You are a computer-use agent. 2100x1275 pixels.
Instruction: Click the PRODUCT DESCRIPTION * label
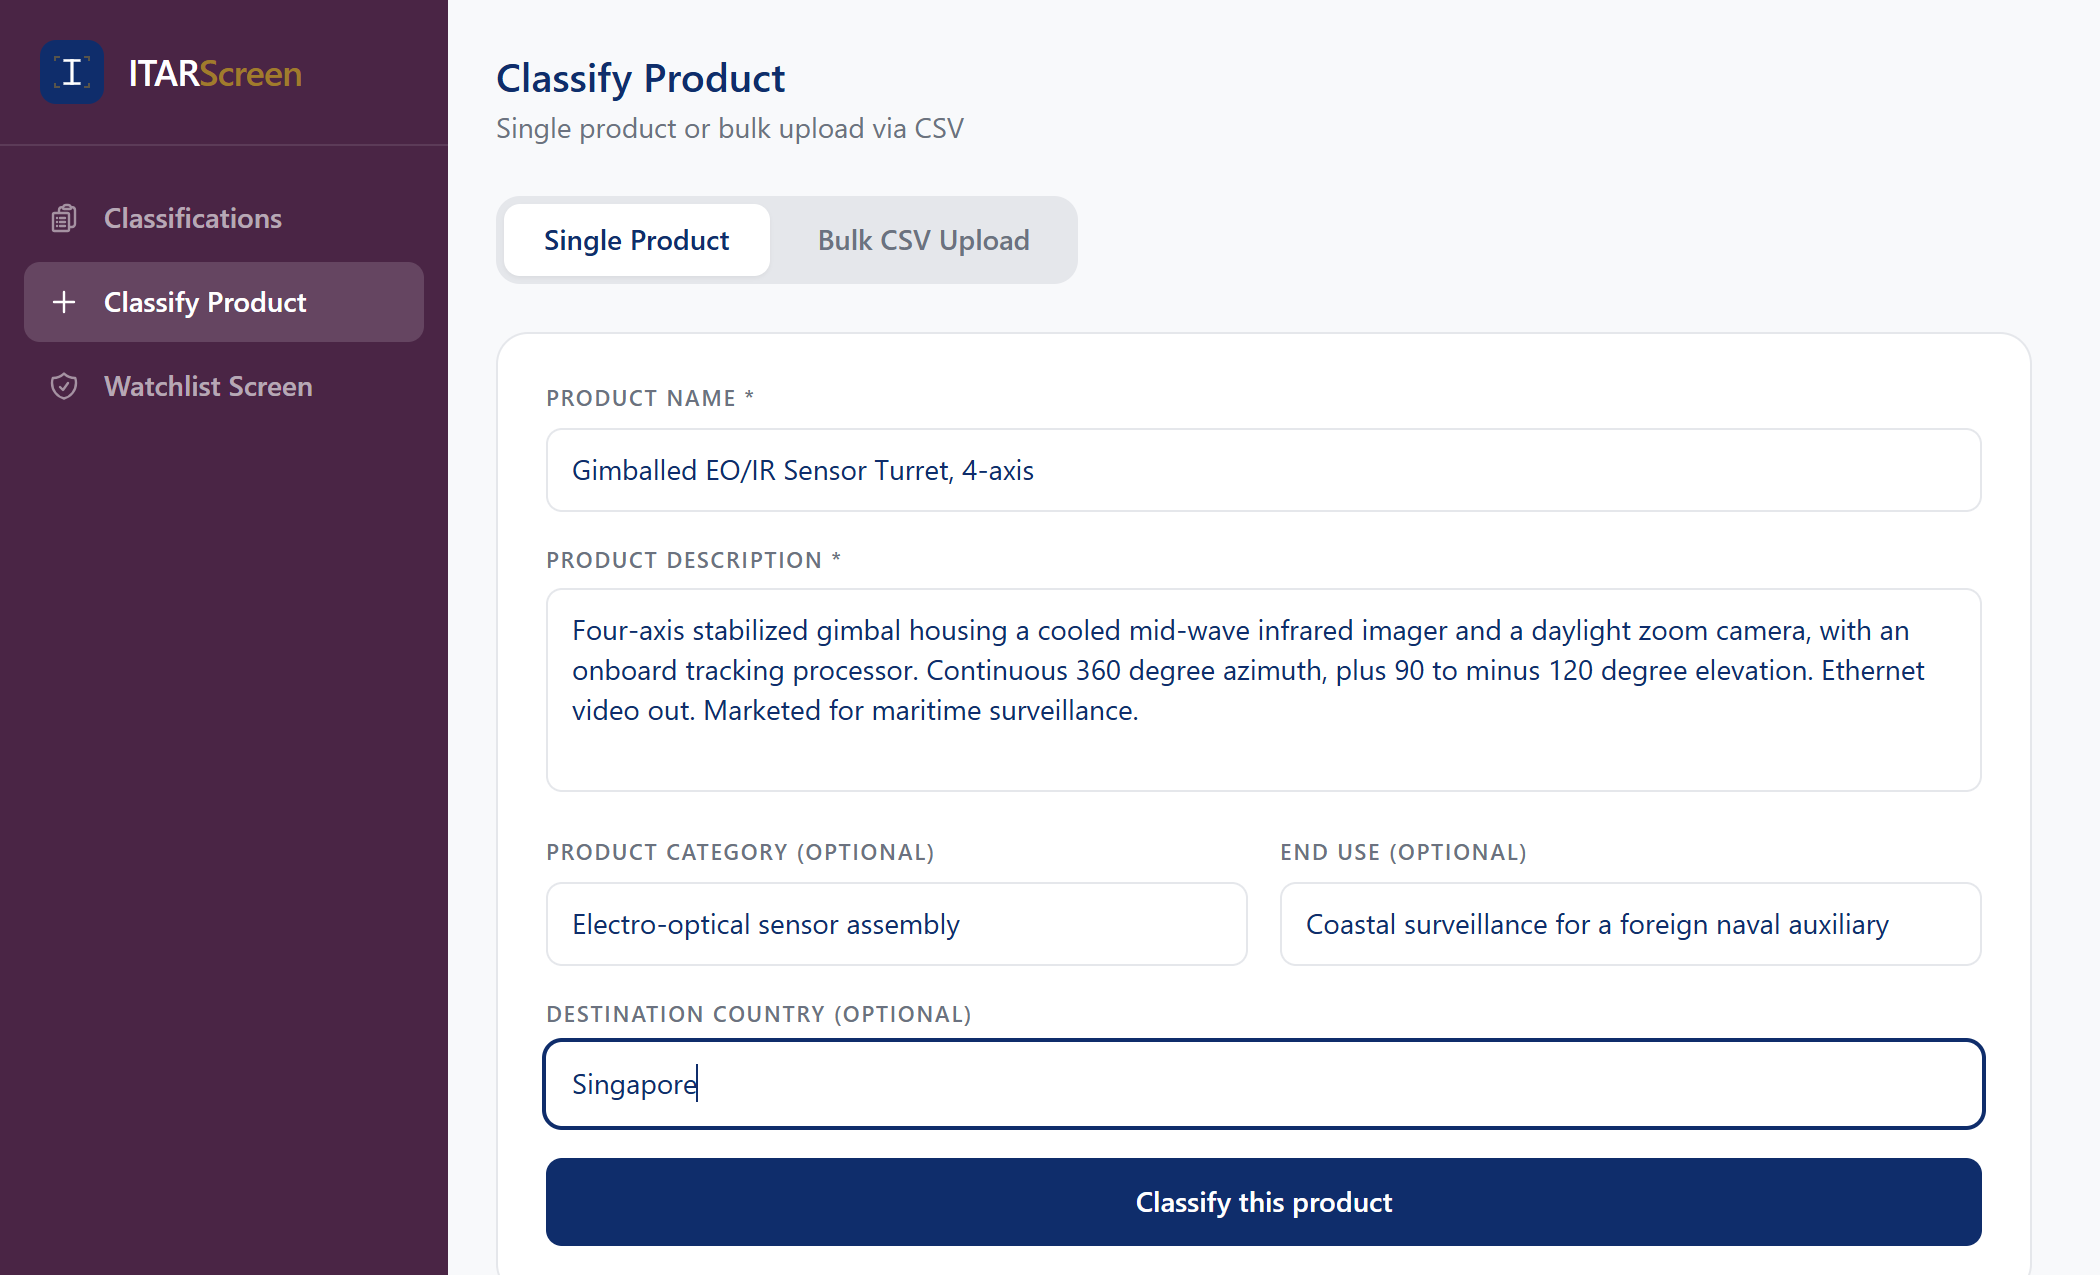coord(694,560)
